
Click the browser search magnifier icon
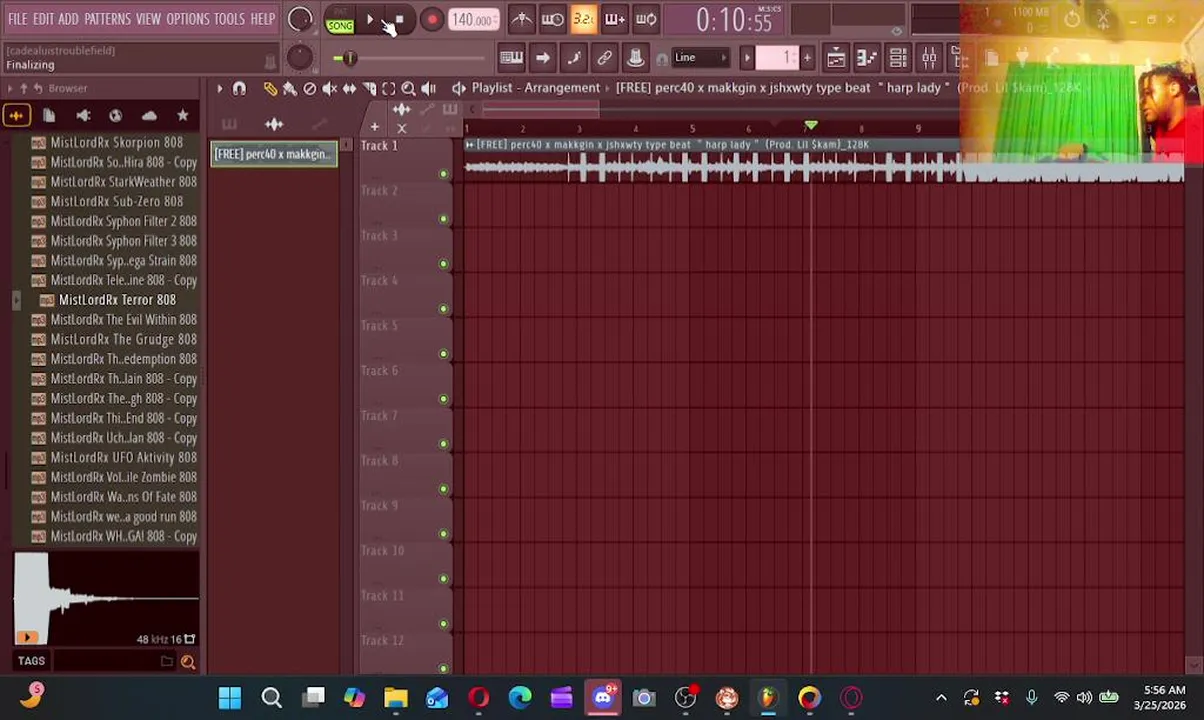188,661
